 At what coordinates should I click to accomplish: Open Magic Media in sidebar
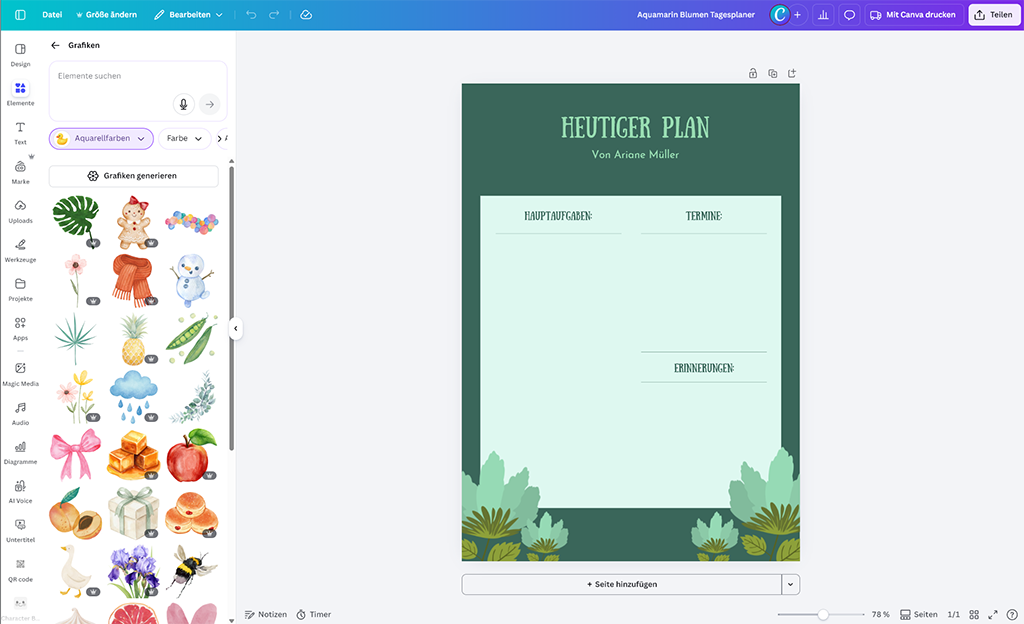[20, 375]
